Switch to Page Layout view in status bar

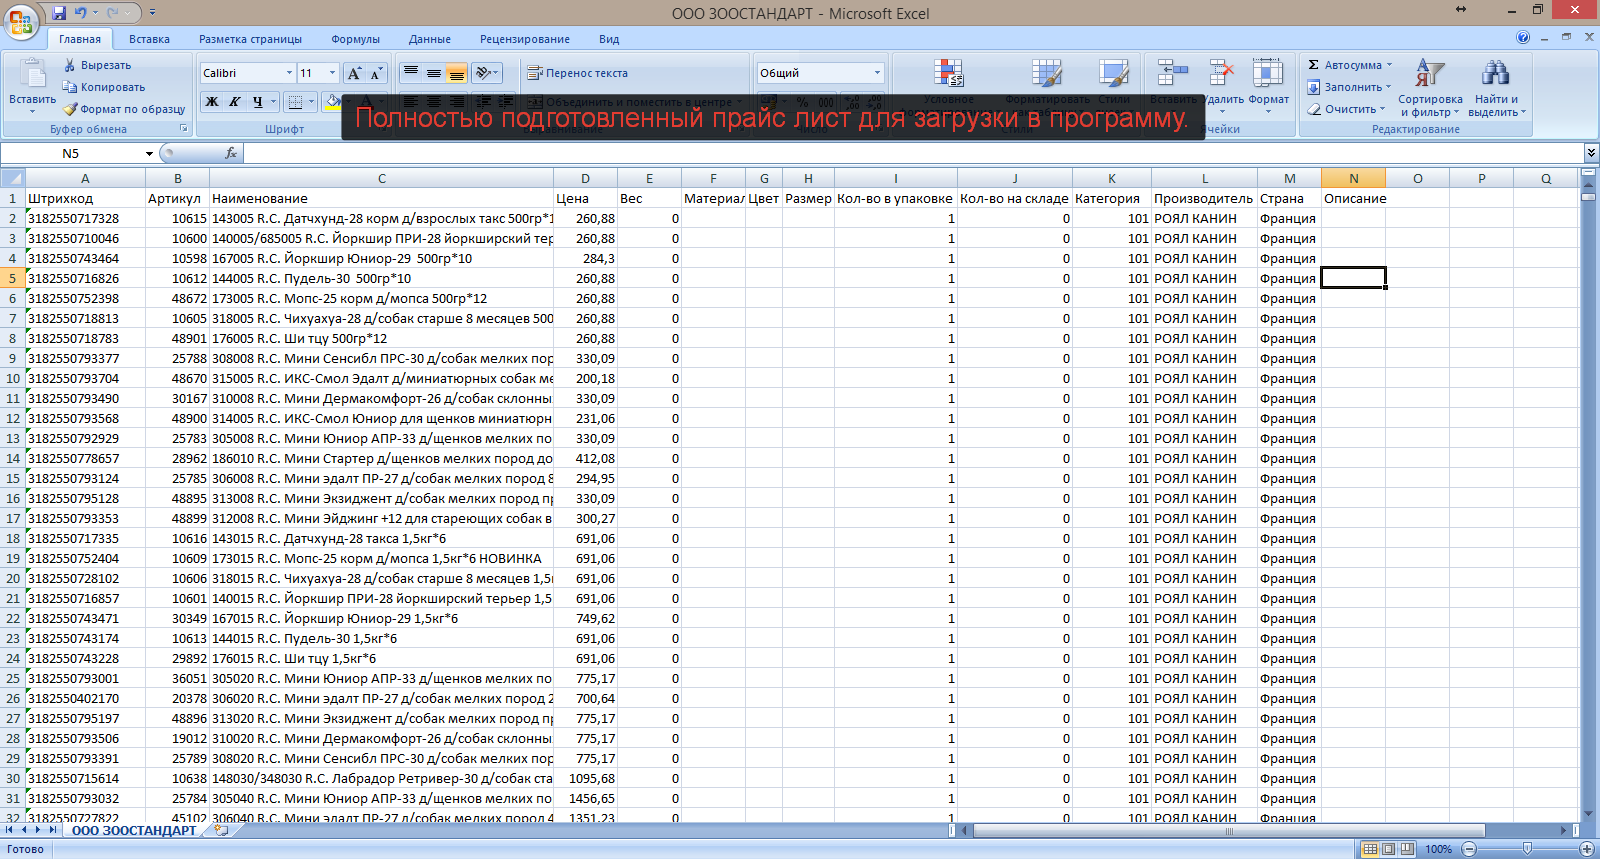pos(1389,849)
